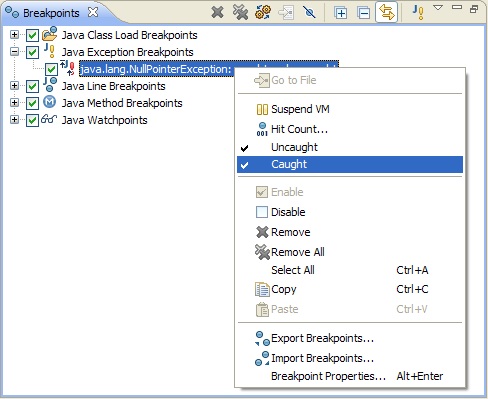Uncheck the NullPointerException breakpoint checkbox

(x=51, y=69)
